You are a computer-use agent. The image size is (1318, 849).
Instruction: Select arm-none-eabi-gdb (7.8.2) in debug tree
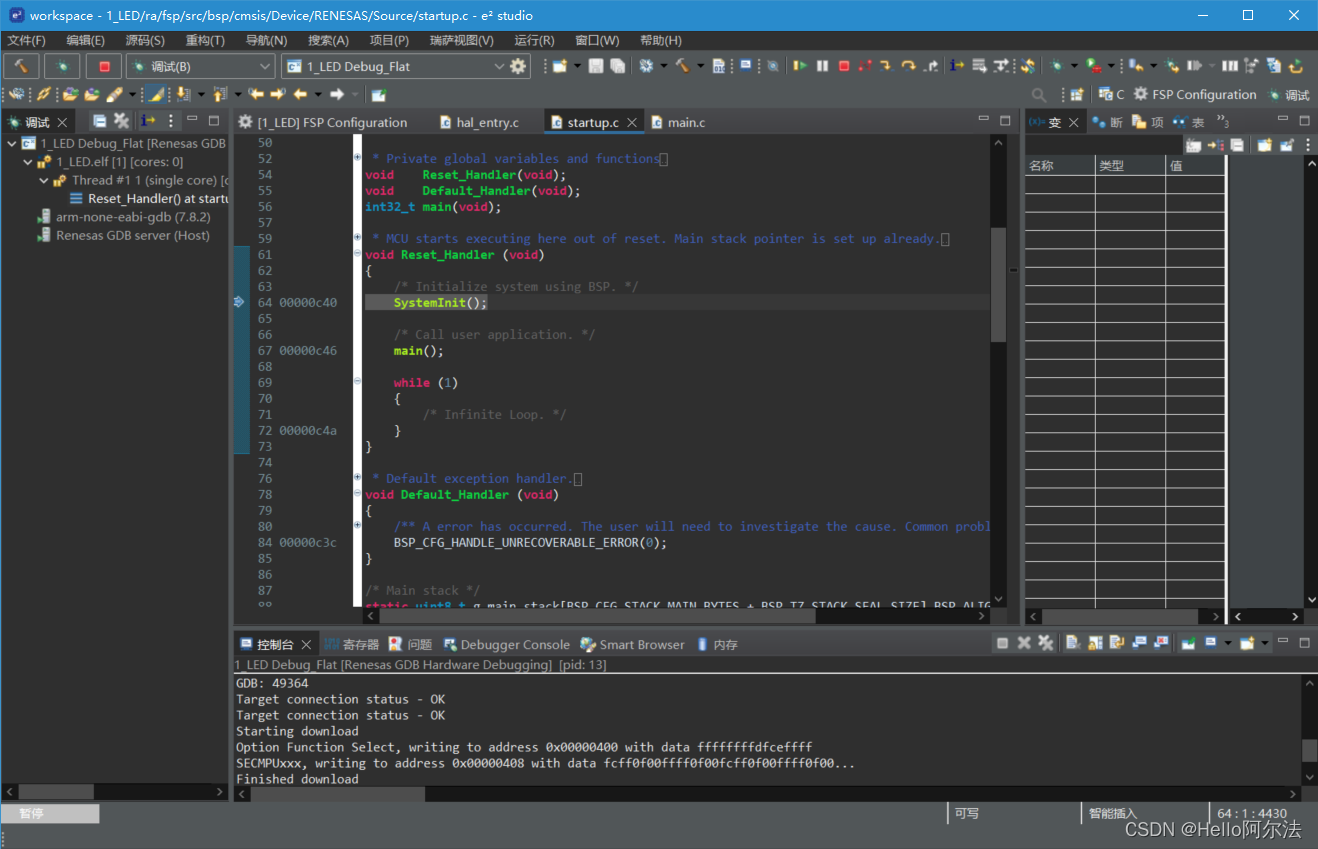pyautogui.click(x=132, y=217)
